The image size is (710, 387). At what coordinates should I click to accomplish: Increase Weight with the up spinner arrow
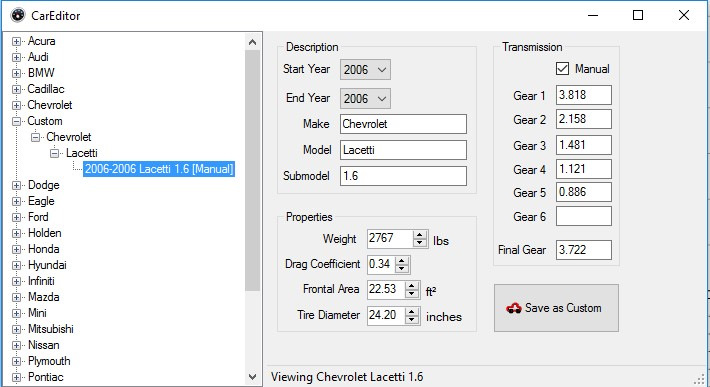pos(420,235)
